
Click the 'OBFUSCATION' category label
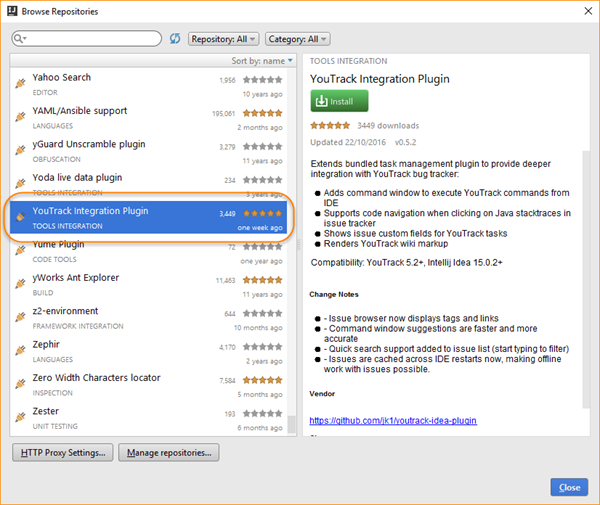click(x=57, y=159)
